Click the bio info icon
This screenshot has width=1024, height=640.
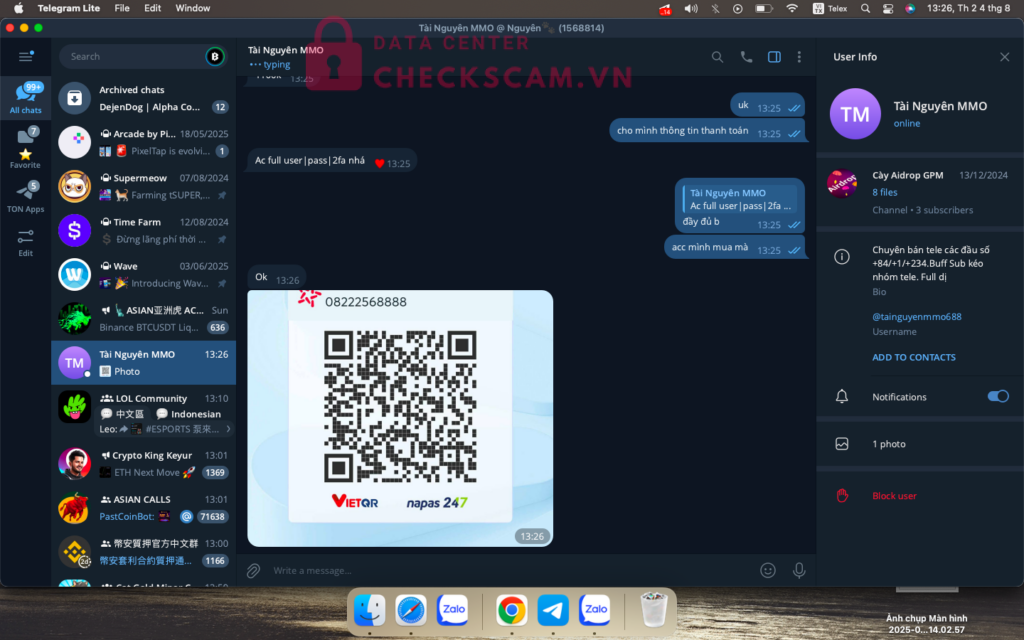pos(842,257)
